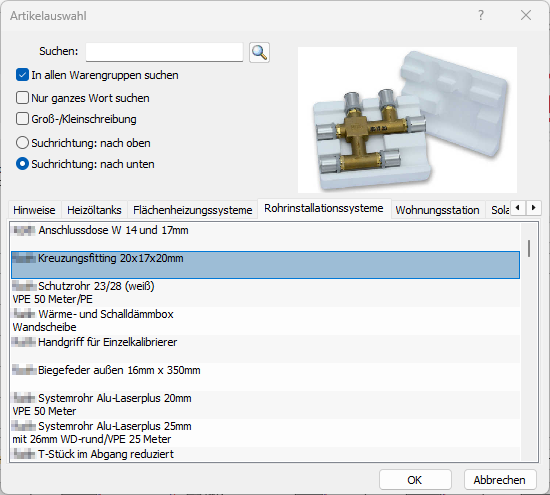Image resolution: width=550 pixels, height=495 pixels.
Task: Click the magnifying glass search icon
Action: [x=259, y=53]
